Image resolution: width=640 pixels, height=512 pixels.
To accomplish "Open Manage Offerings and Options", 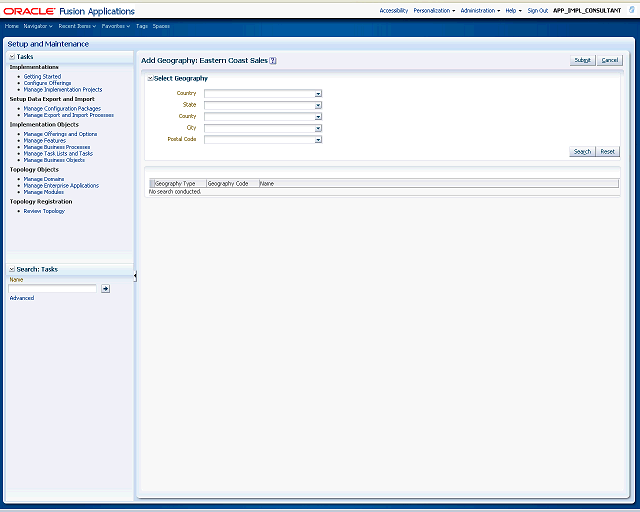I will point(60,134).
